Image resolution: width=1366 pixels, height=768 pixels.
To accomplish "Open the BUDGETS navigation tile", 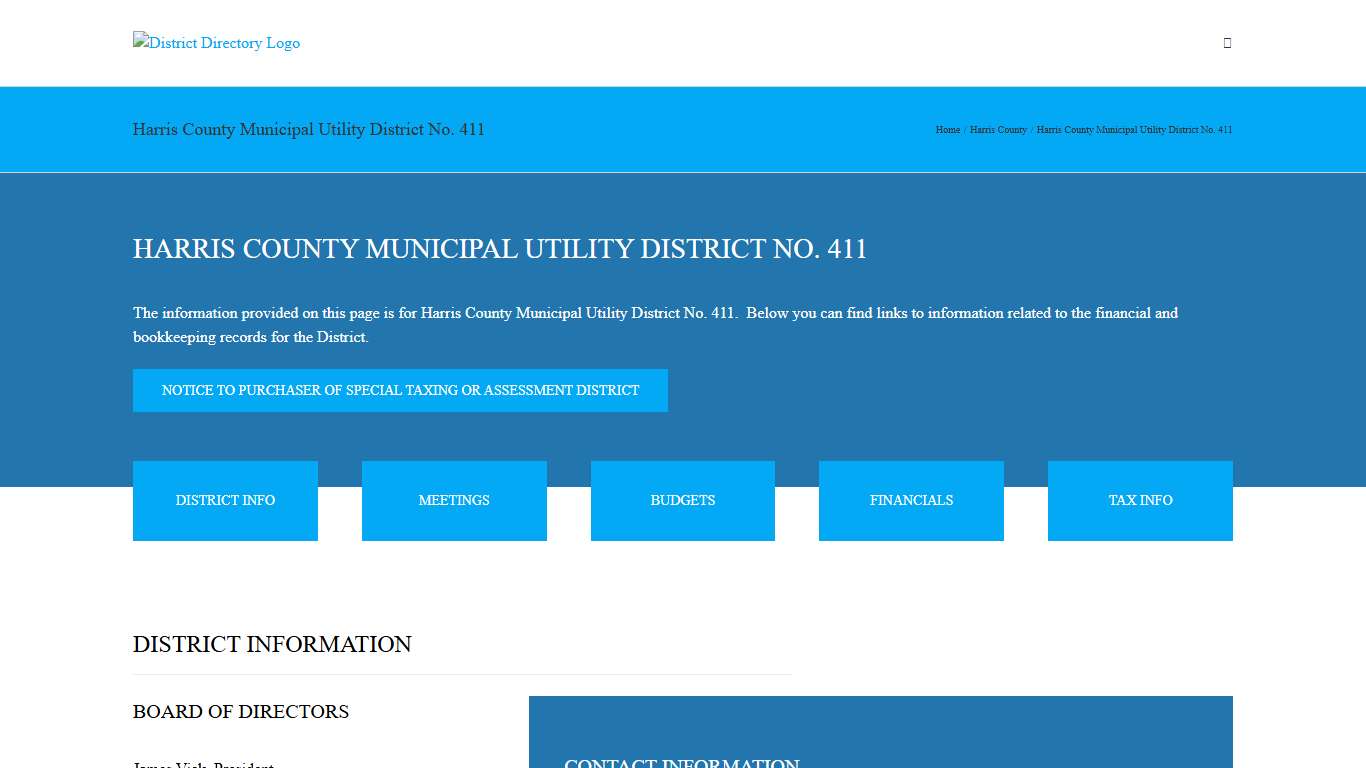I will (682, 500).
